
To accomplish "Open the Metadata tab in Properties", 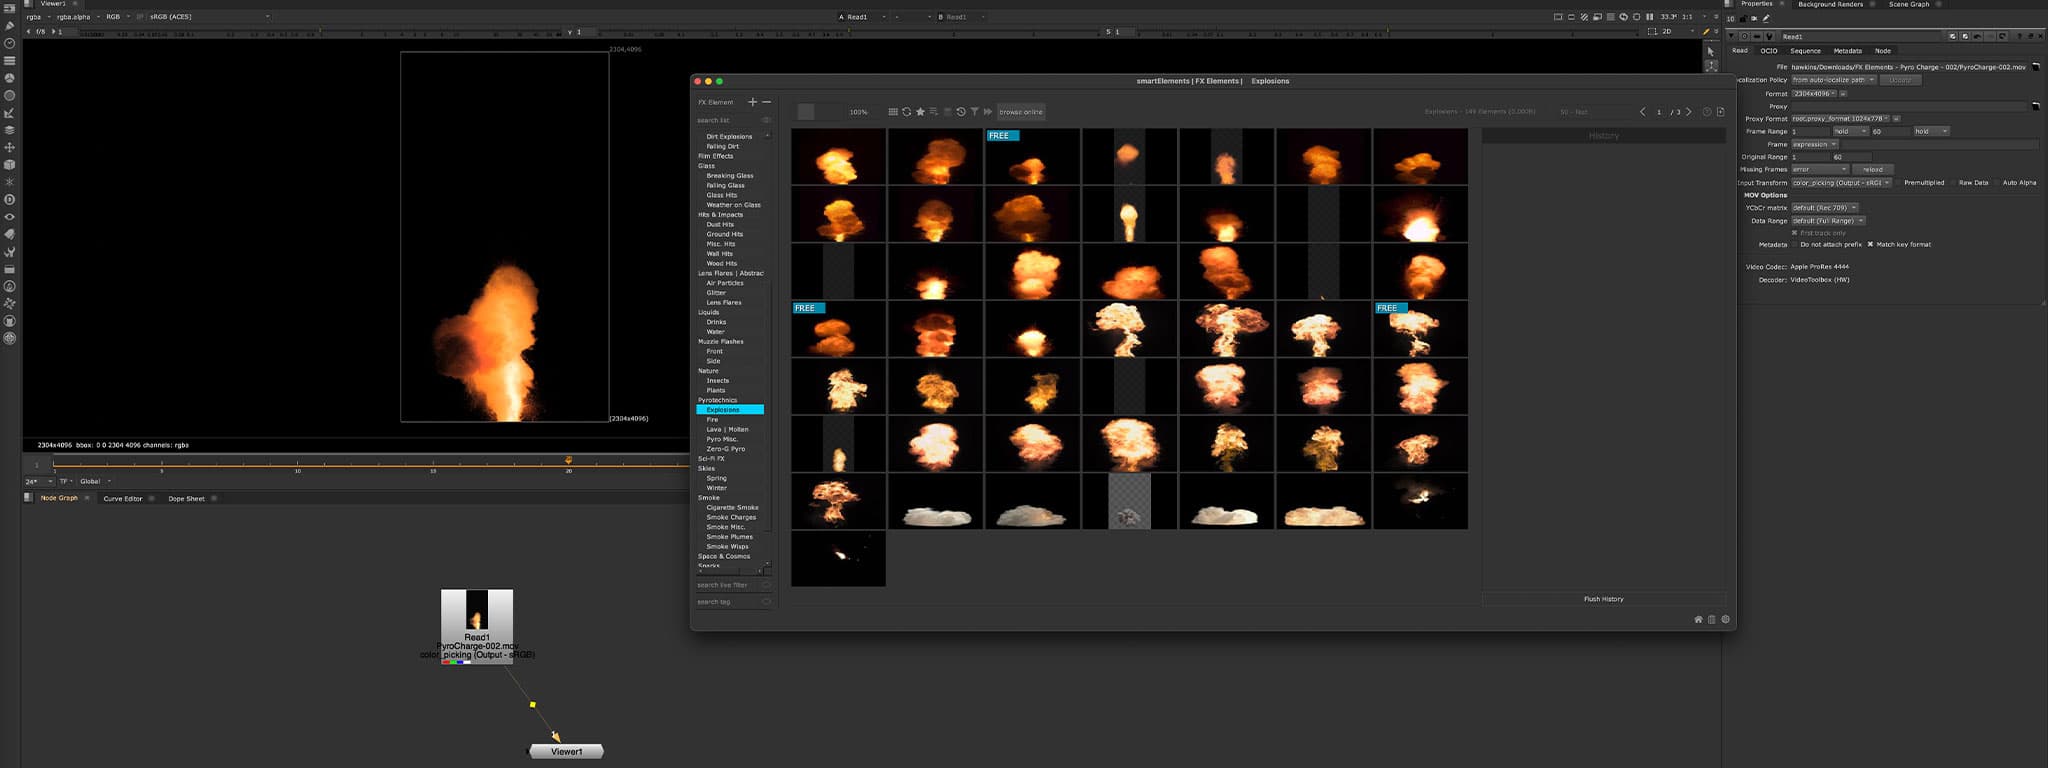I will pos(1847,51).
